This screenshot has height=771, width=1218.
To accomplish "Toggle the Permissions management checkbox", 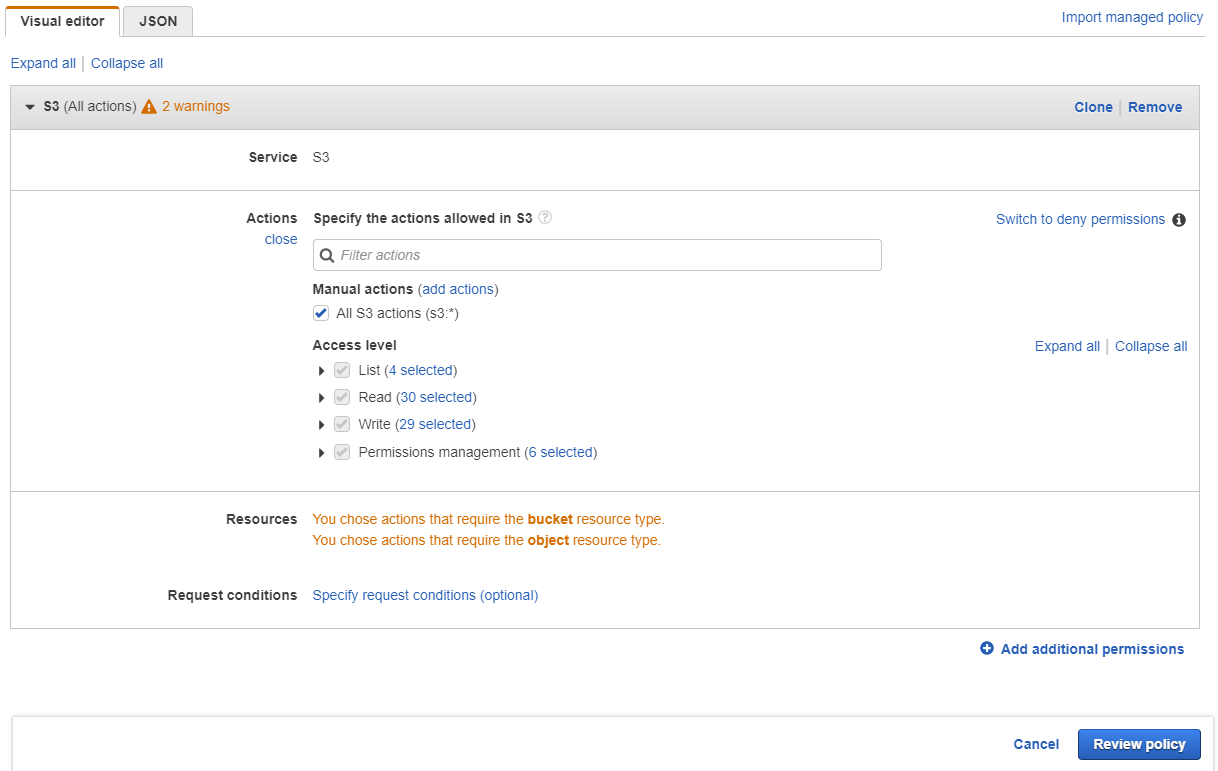I will [342, 452].
